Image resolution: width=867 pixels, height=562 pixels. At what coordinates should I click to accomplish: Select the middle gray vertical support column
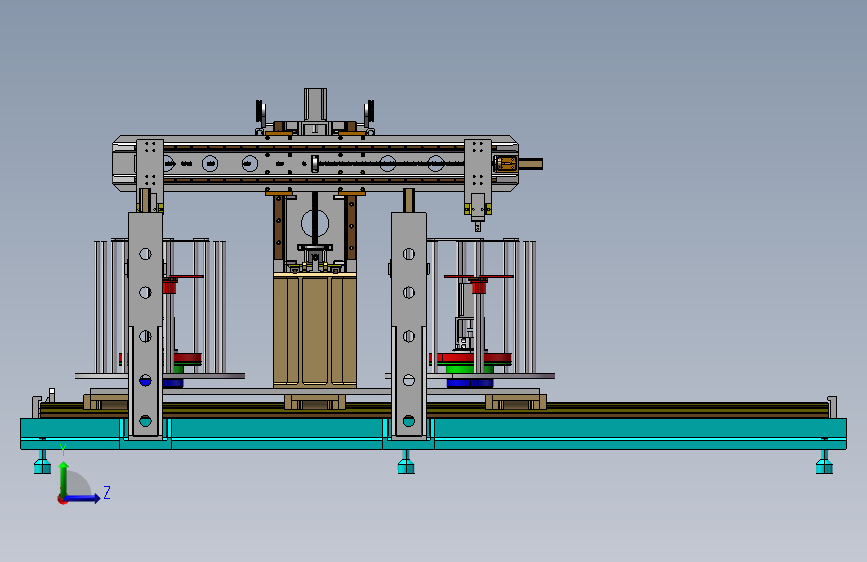[409, 326]
